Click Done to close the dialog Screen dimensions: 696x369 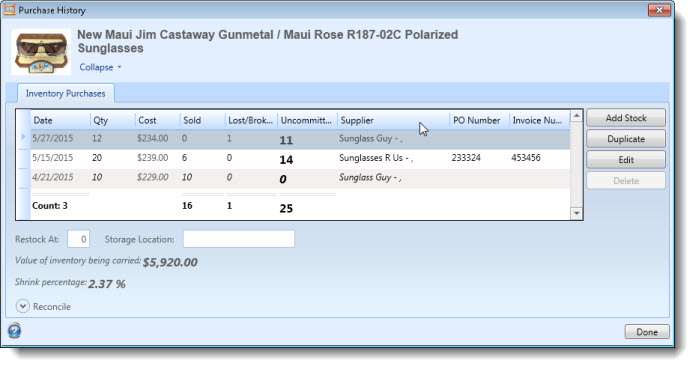pyautogui.click(x=647, y=332)
